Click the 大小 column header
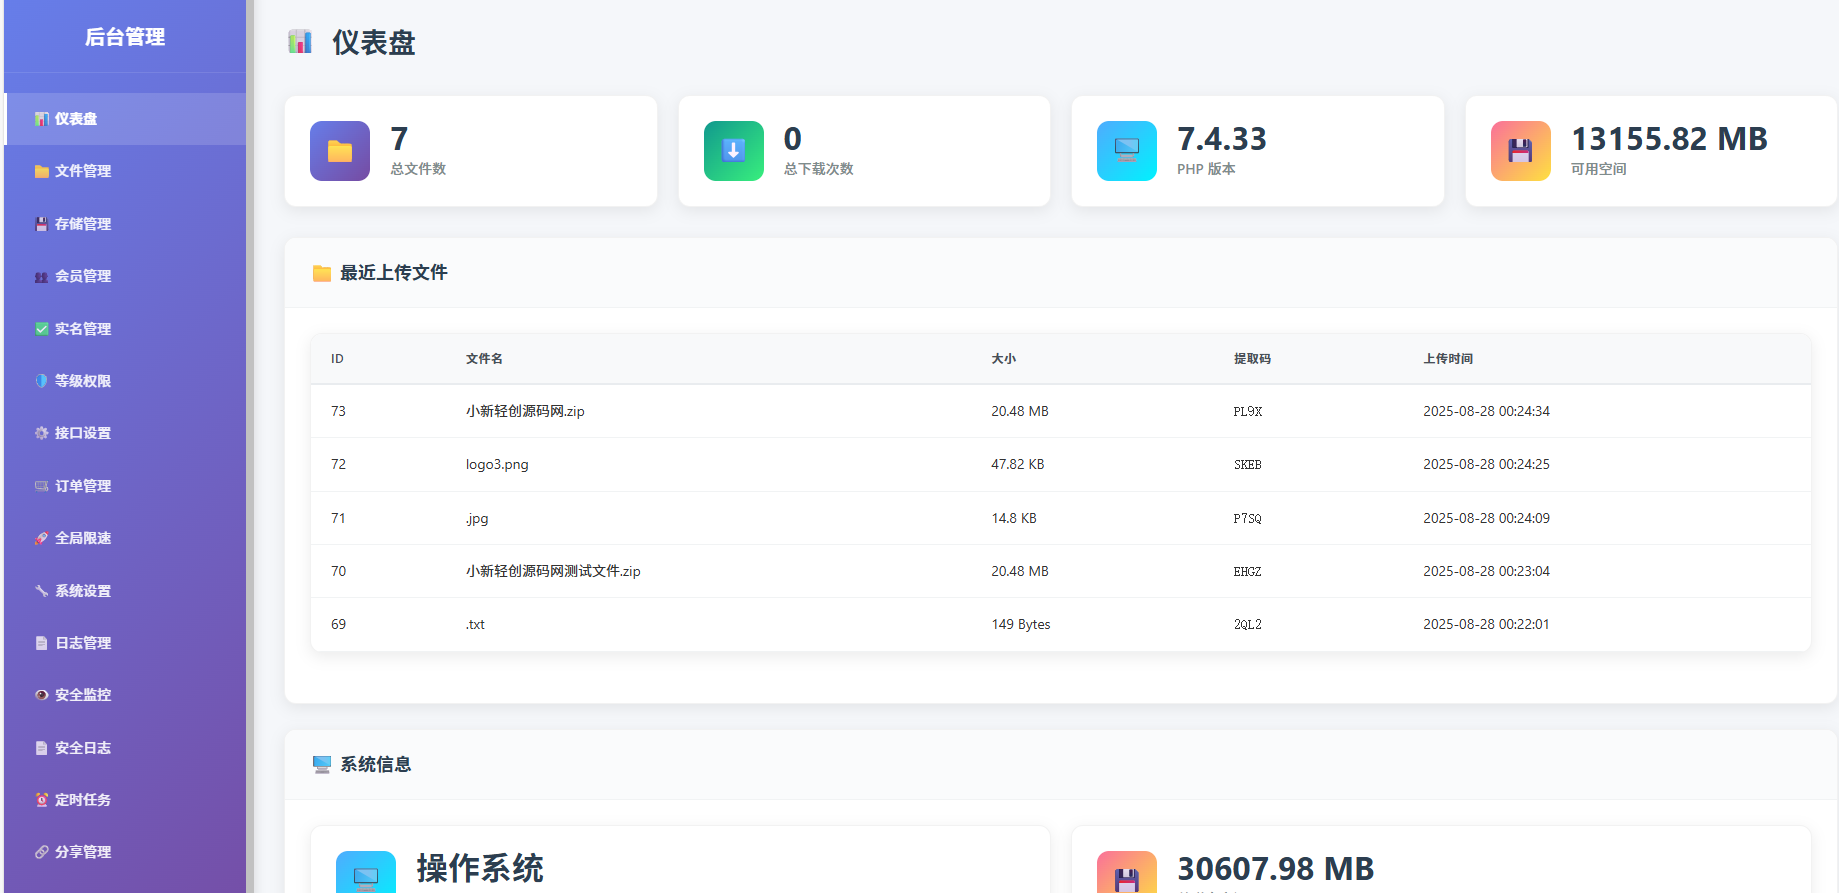 click(x=1003, y=359)
